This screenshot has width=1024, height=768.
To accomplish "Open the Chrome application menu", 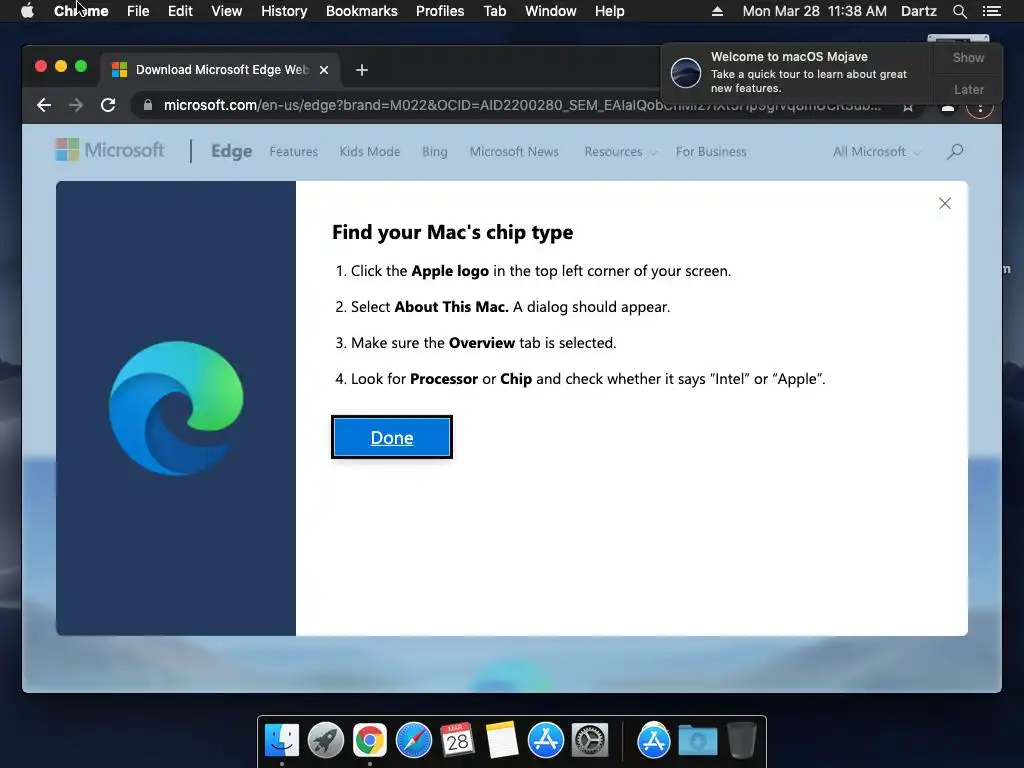I will tap(81, 11).
